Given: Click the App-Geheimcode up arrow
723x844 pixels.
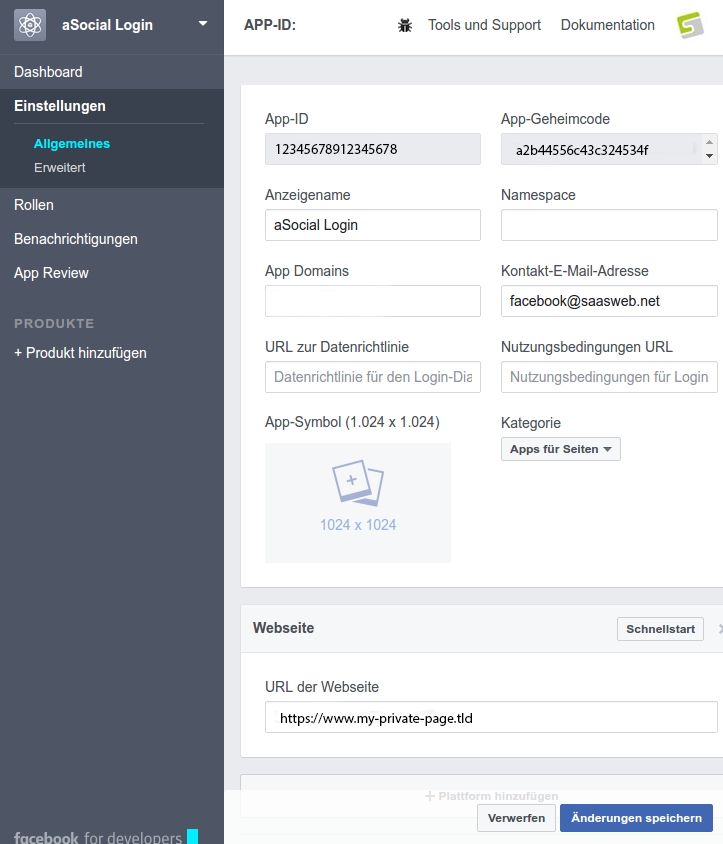Looking at the screenshot, I should click(709, 142).
